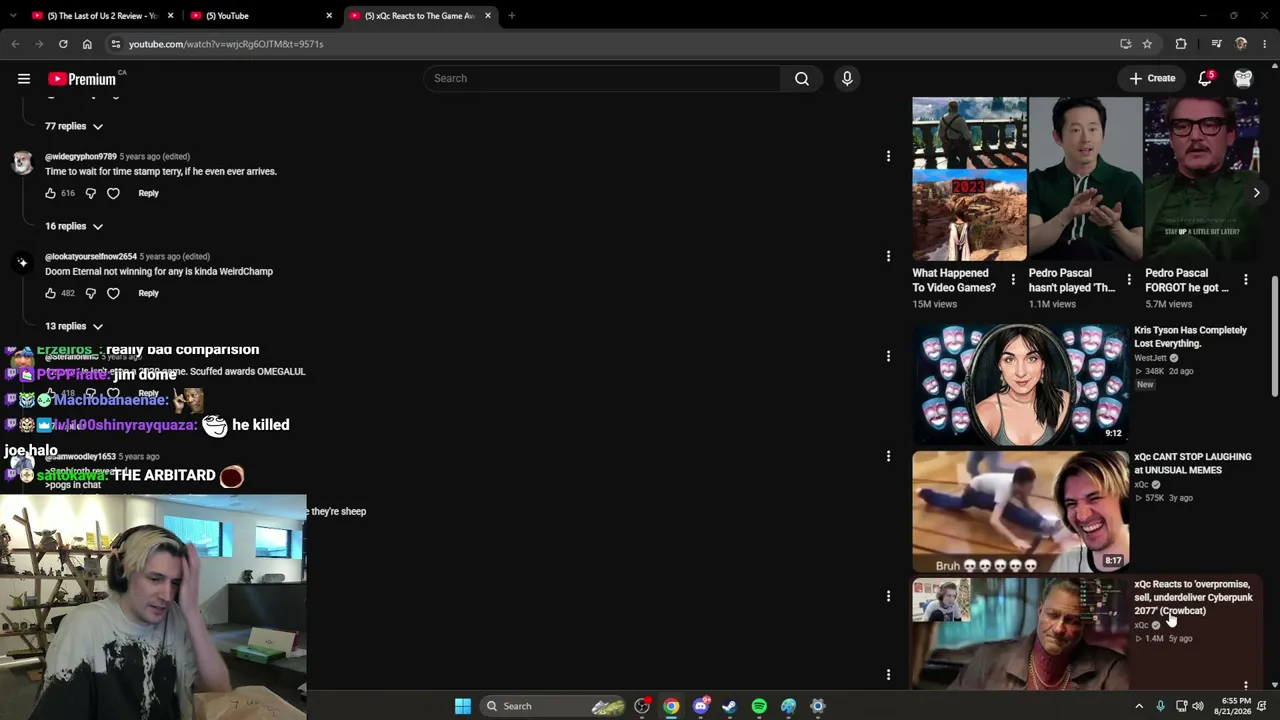Play the 'Pedro Pascal FORGOT he got' short
This screenshot has height=720, width=1280.
[1201, 179]
